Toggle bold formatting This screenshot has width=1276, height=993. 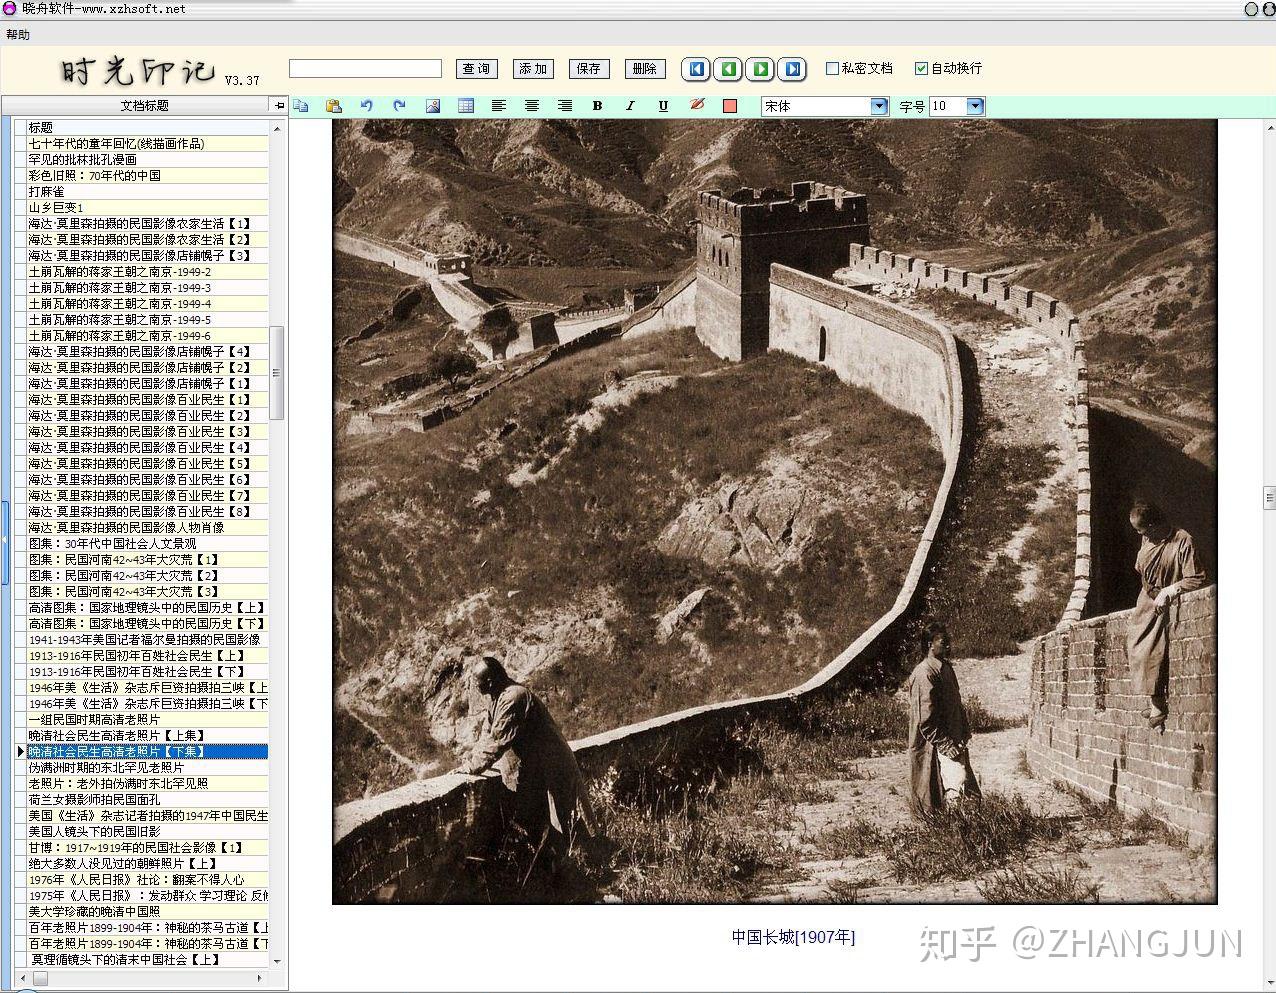click(598, 106)
